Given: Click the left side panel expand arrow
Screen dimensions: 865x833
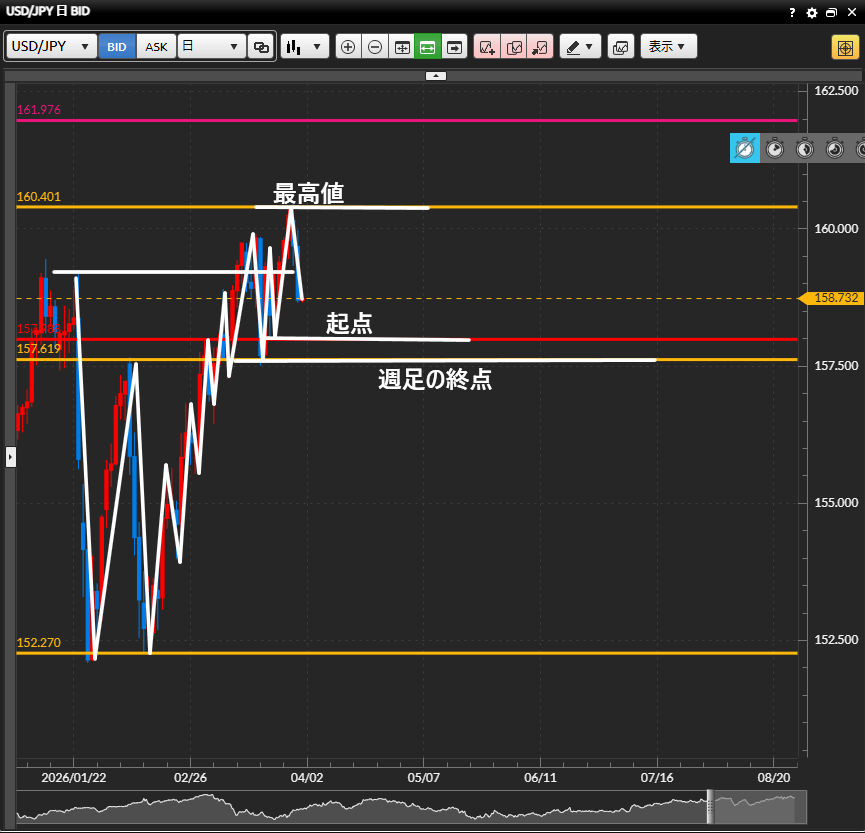Looking at the screenshot, I should 11,457.
